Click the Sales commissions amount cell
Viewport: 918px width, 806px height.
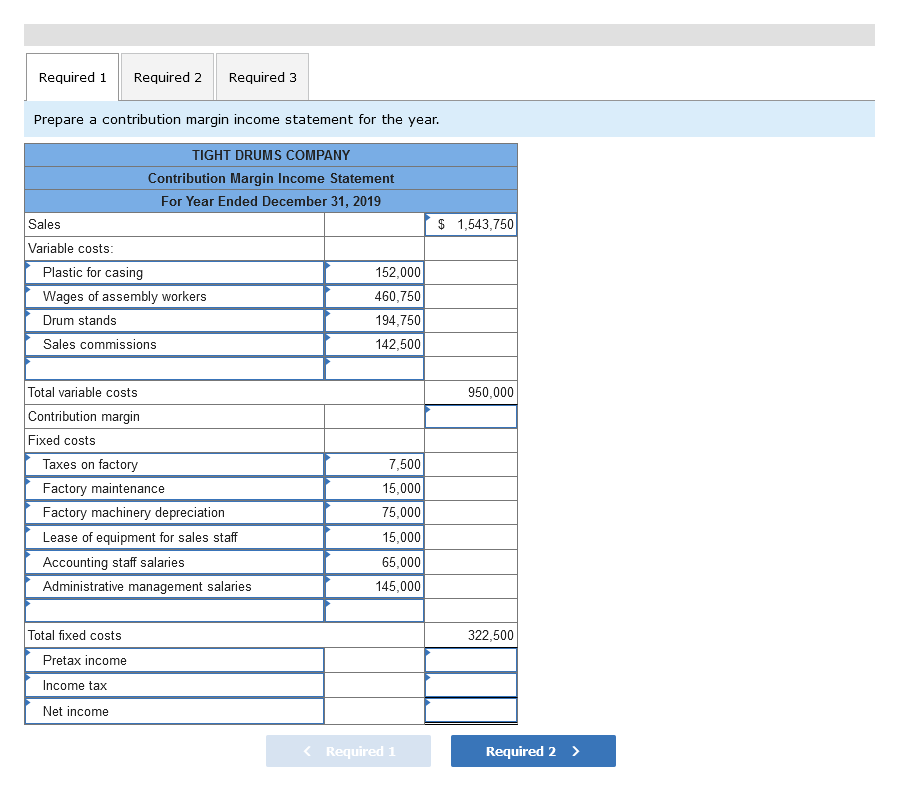[374, 344]
